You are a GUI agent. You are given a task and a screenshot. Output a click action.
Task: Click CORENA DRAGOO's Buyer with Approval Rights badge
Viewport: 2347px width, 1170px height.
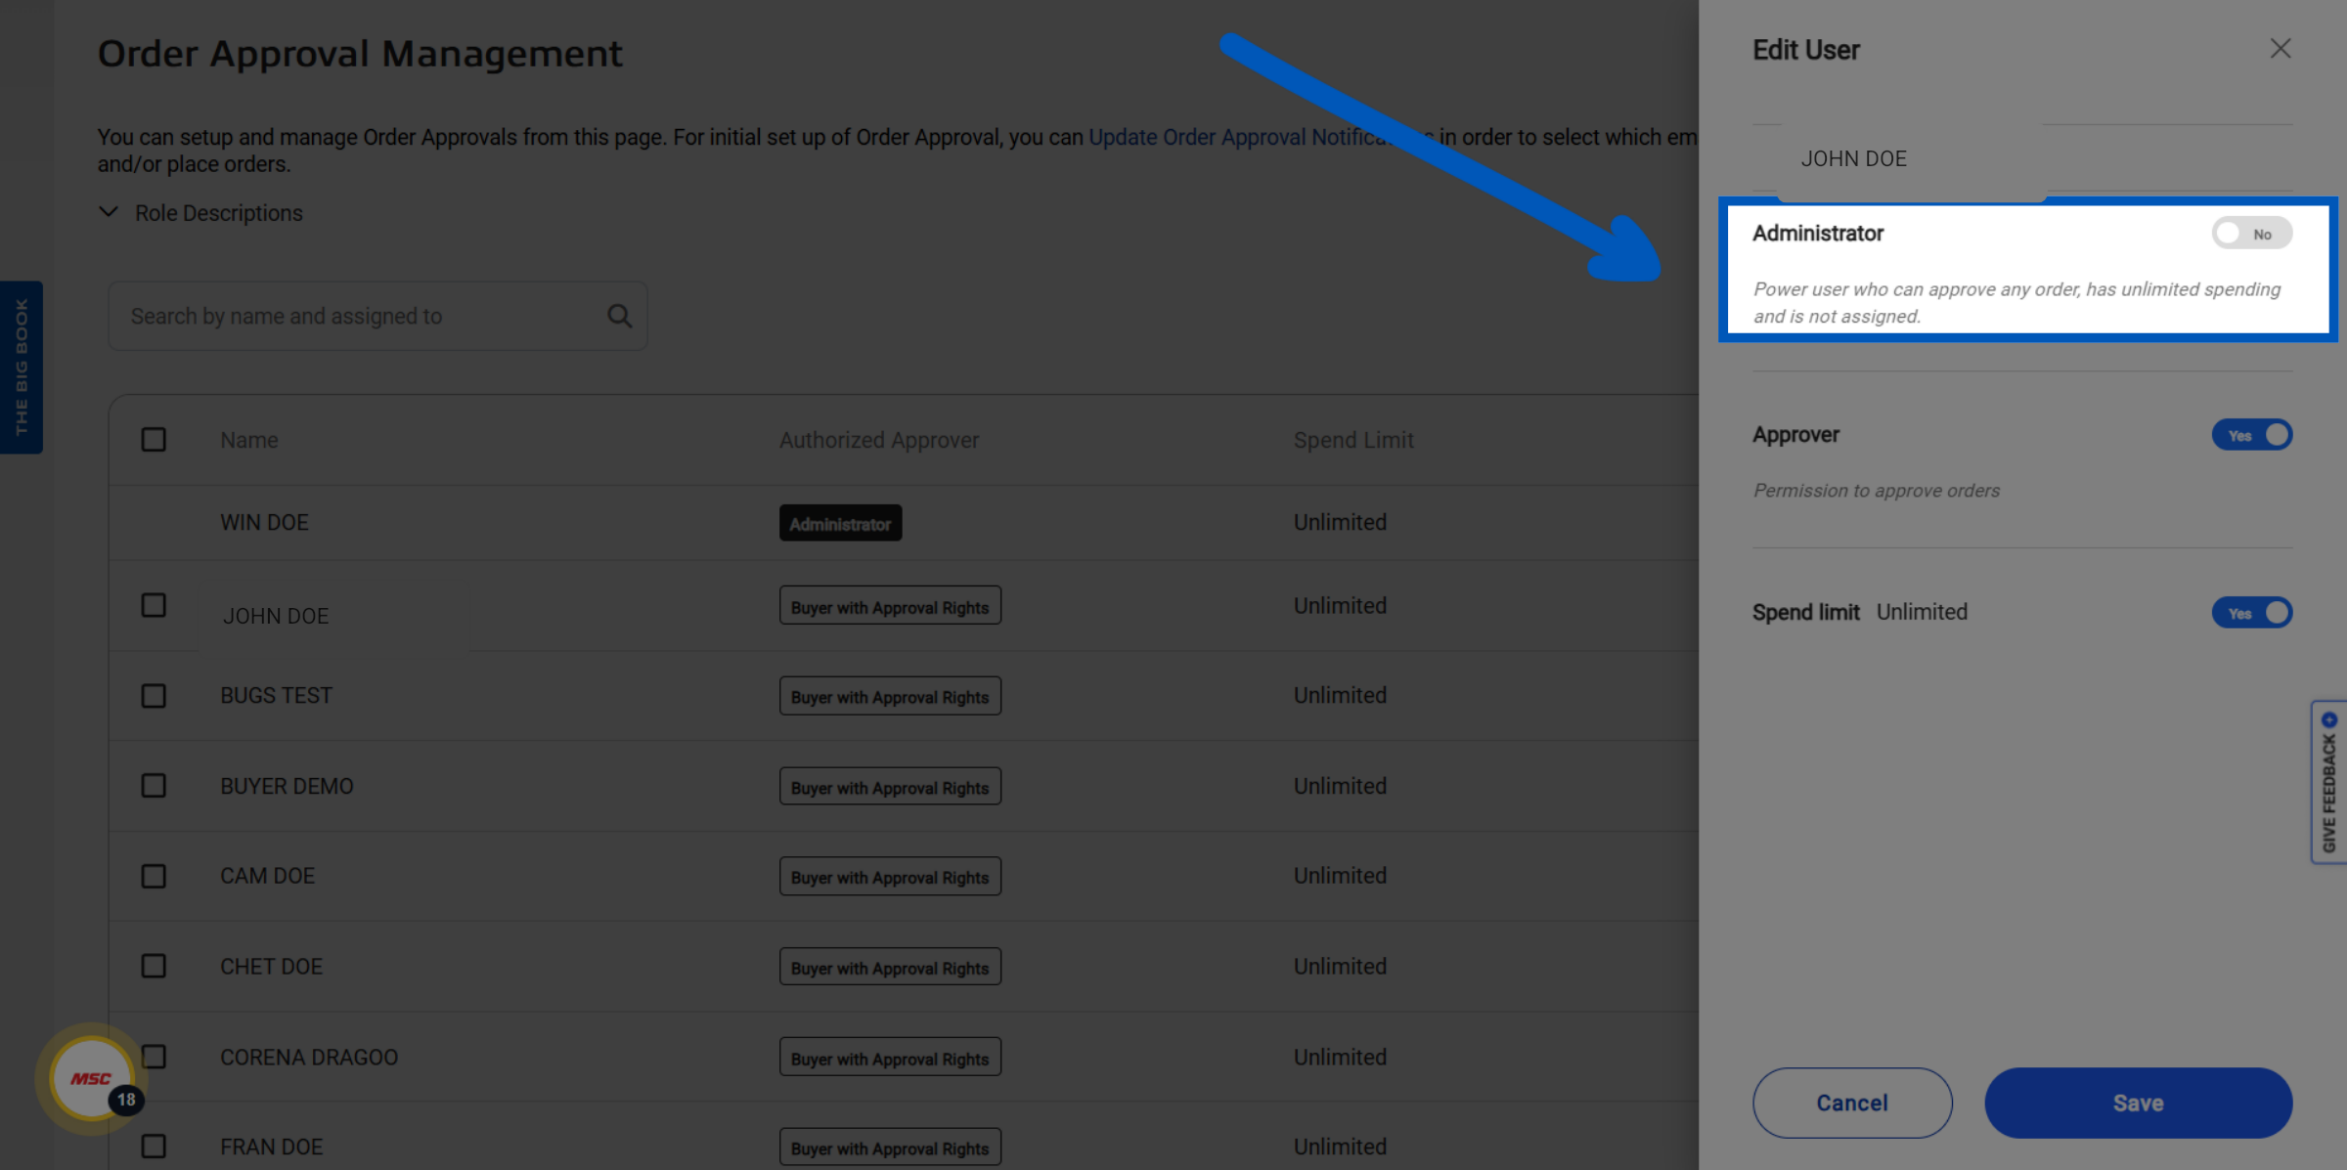[x=890, y=1057]
